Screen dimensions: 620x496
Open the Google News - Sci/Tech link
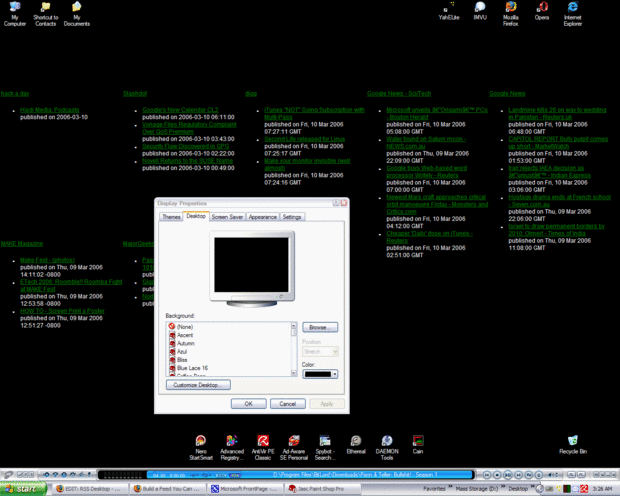click(399, 94)
